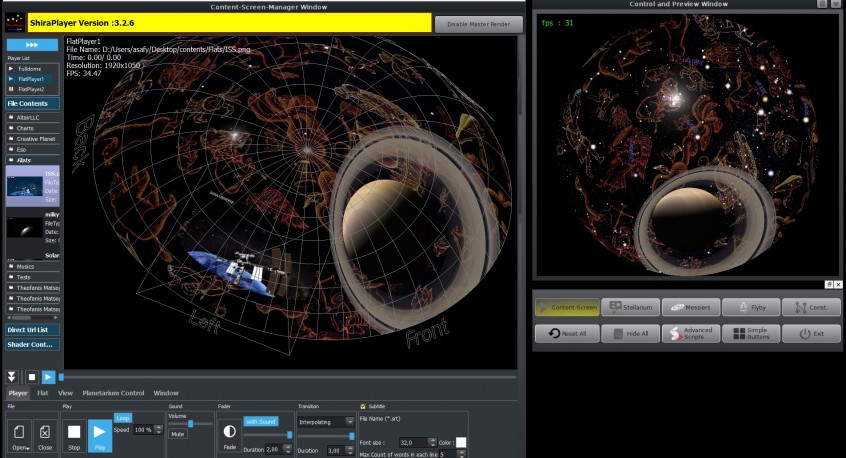The image size is (846, 458).
Task: Expand the first Theofanis Matsopoulos folder
Action: [x=32, y=288]
